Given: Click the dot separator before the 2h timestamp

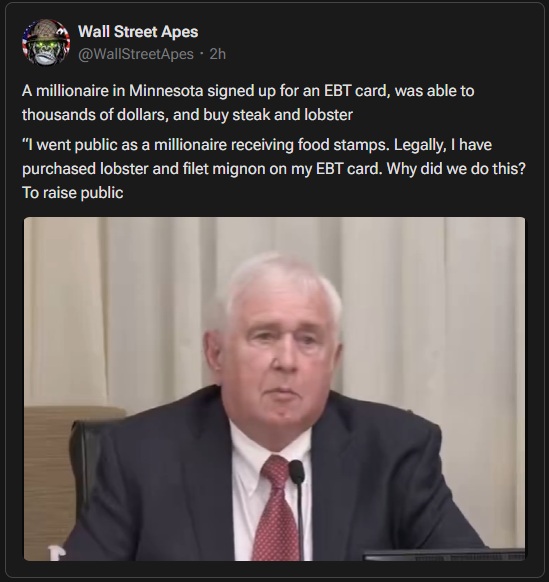Looking at the screenshot, I should click(x=202, y=54).
